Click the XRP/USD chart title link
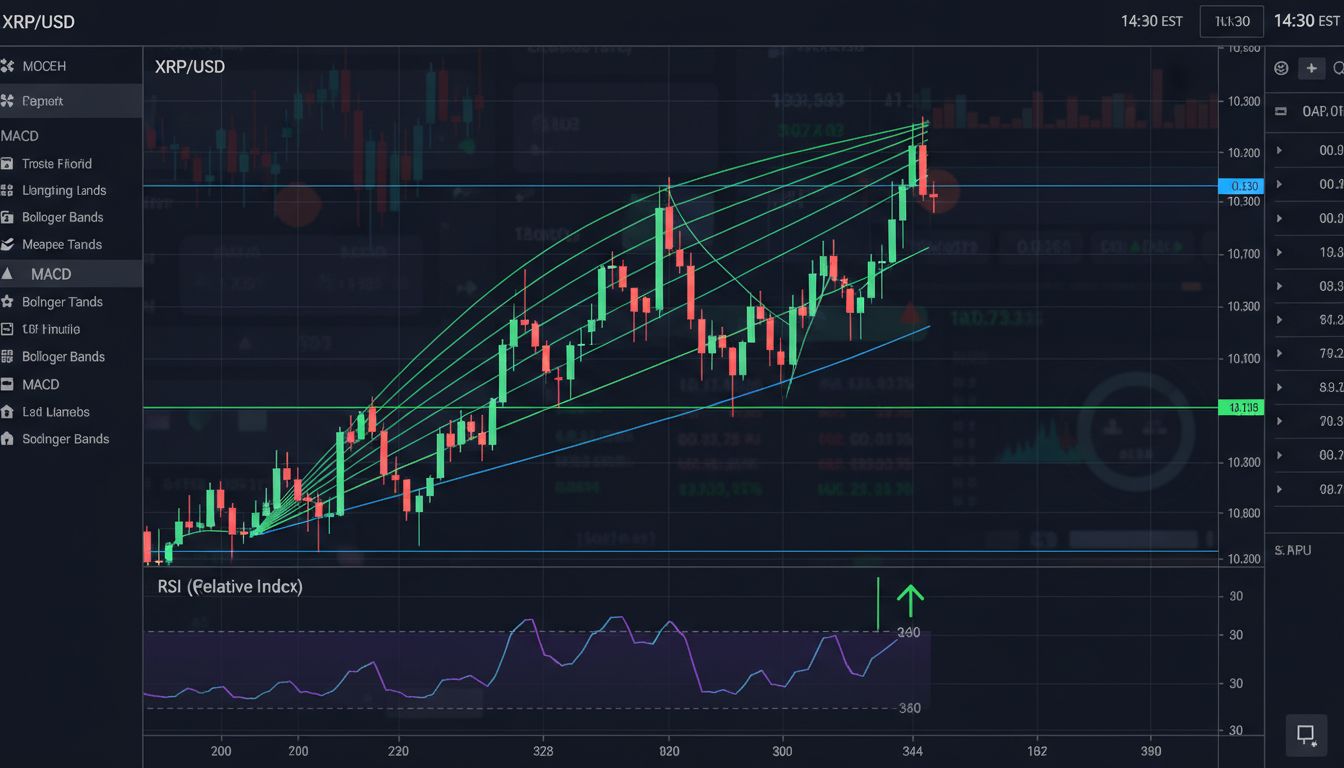 [x=189, y=67]
